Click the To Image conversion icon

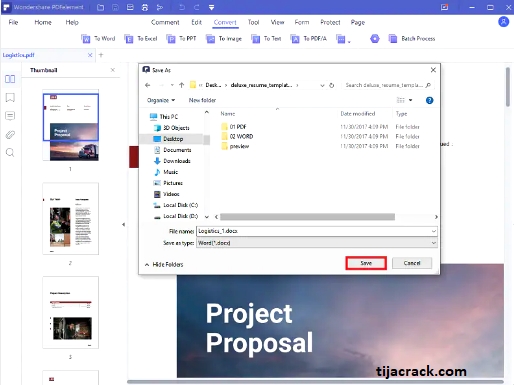click(210, 39)
